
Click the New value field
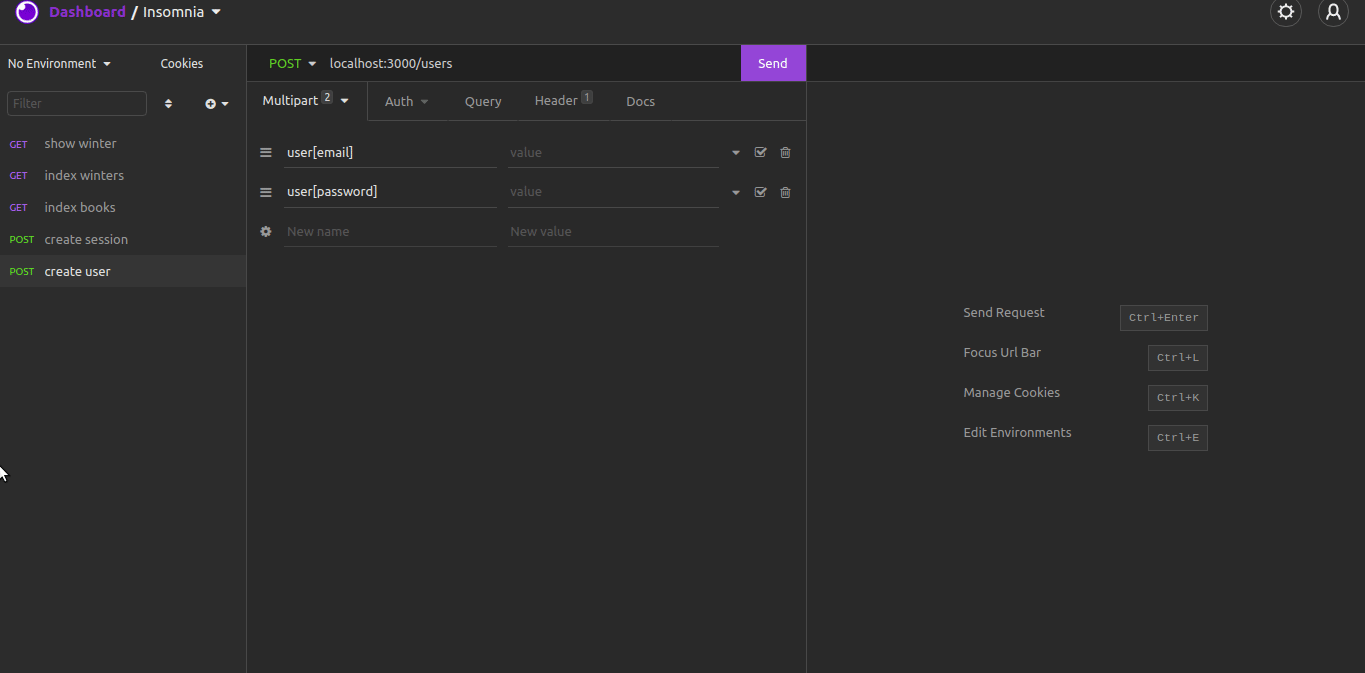pyautogui.click(x=613, y=231)
